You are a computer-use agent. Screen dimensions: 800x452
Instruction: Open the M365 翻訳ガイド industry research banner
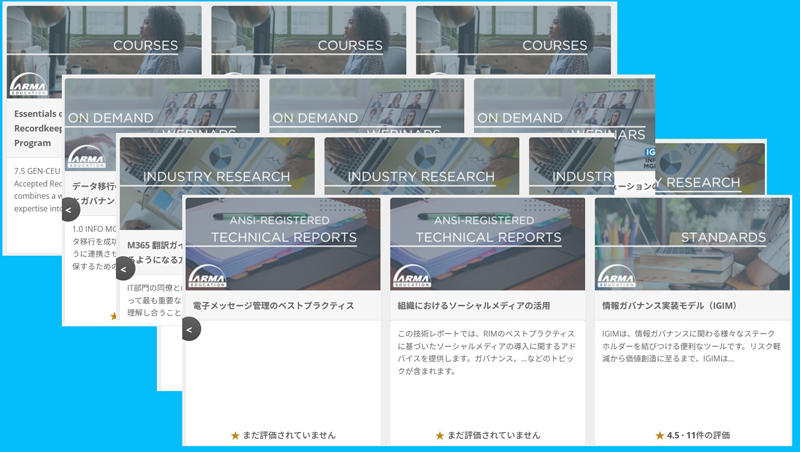point(217,165)
